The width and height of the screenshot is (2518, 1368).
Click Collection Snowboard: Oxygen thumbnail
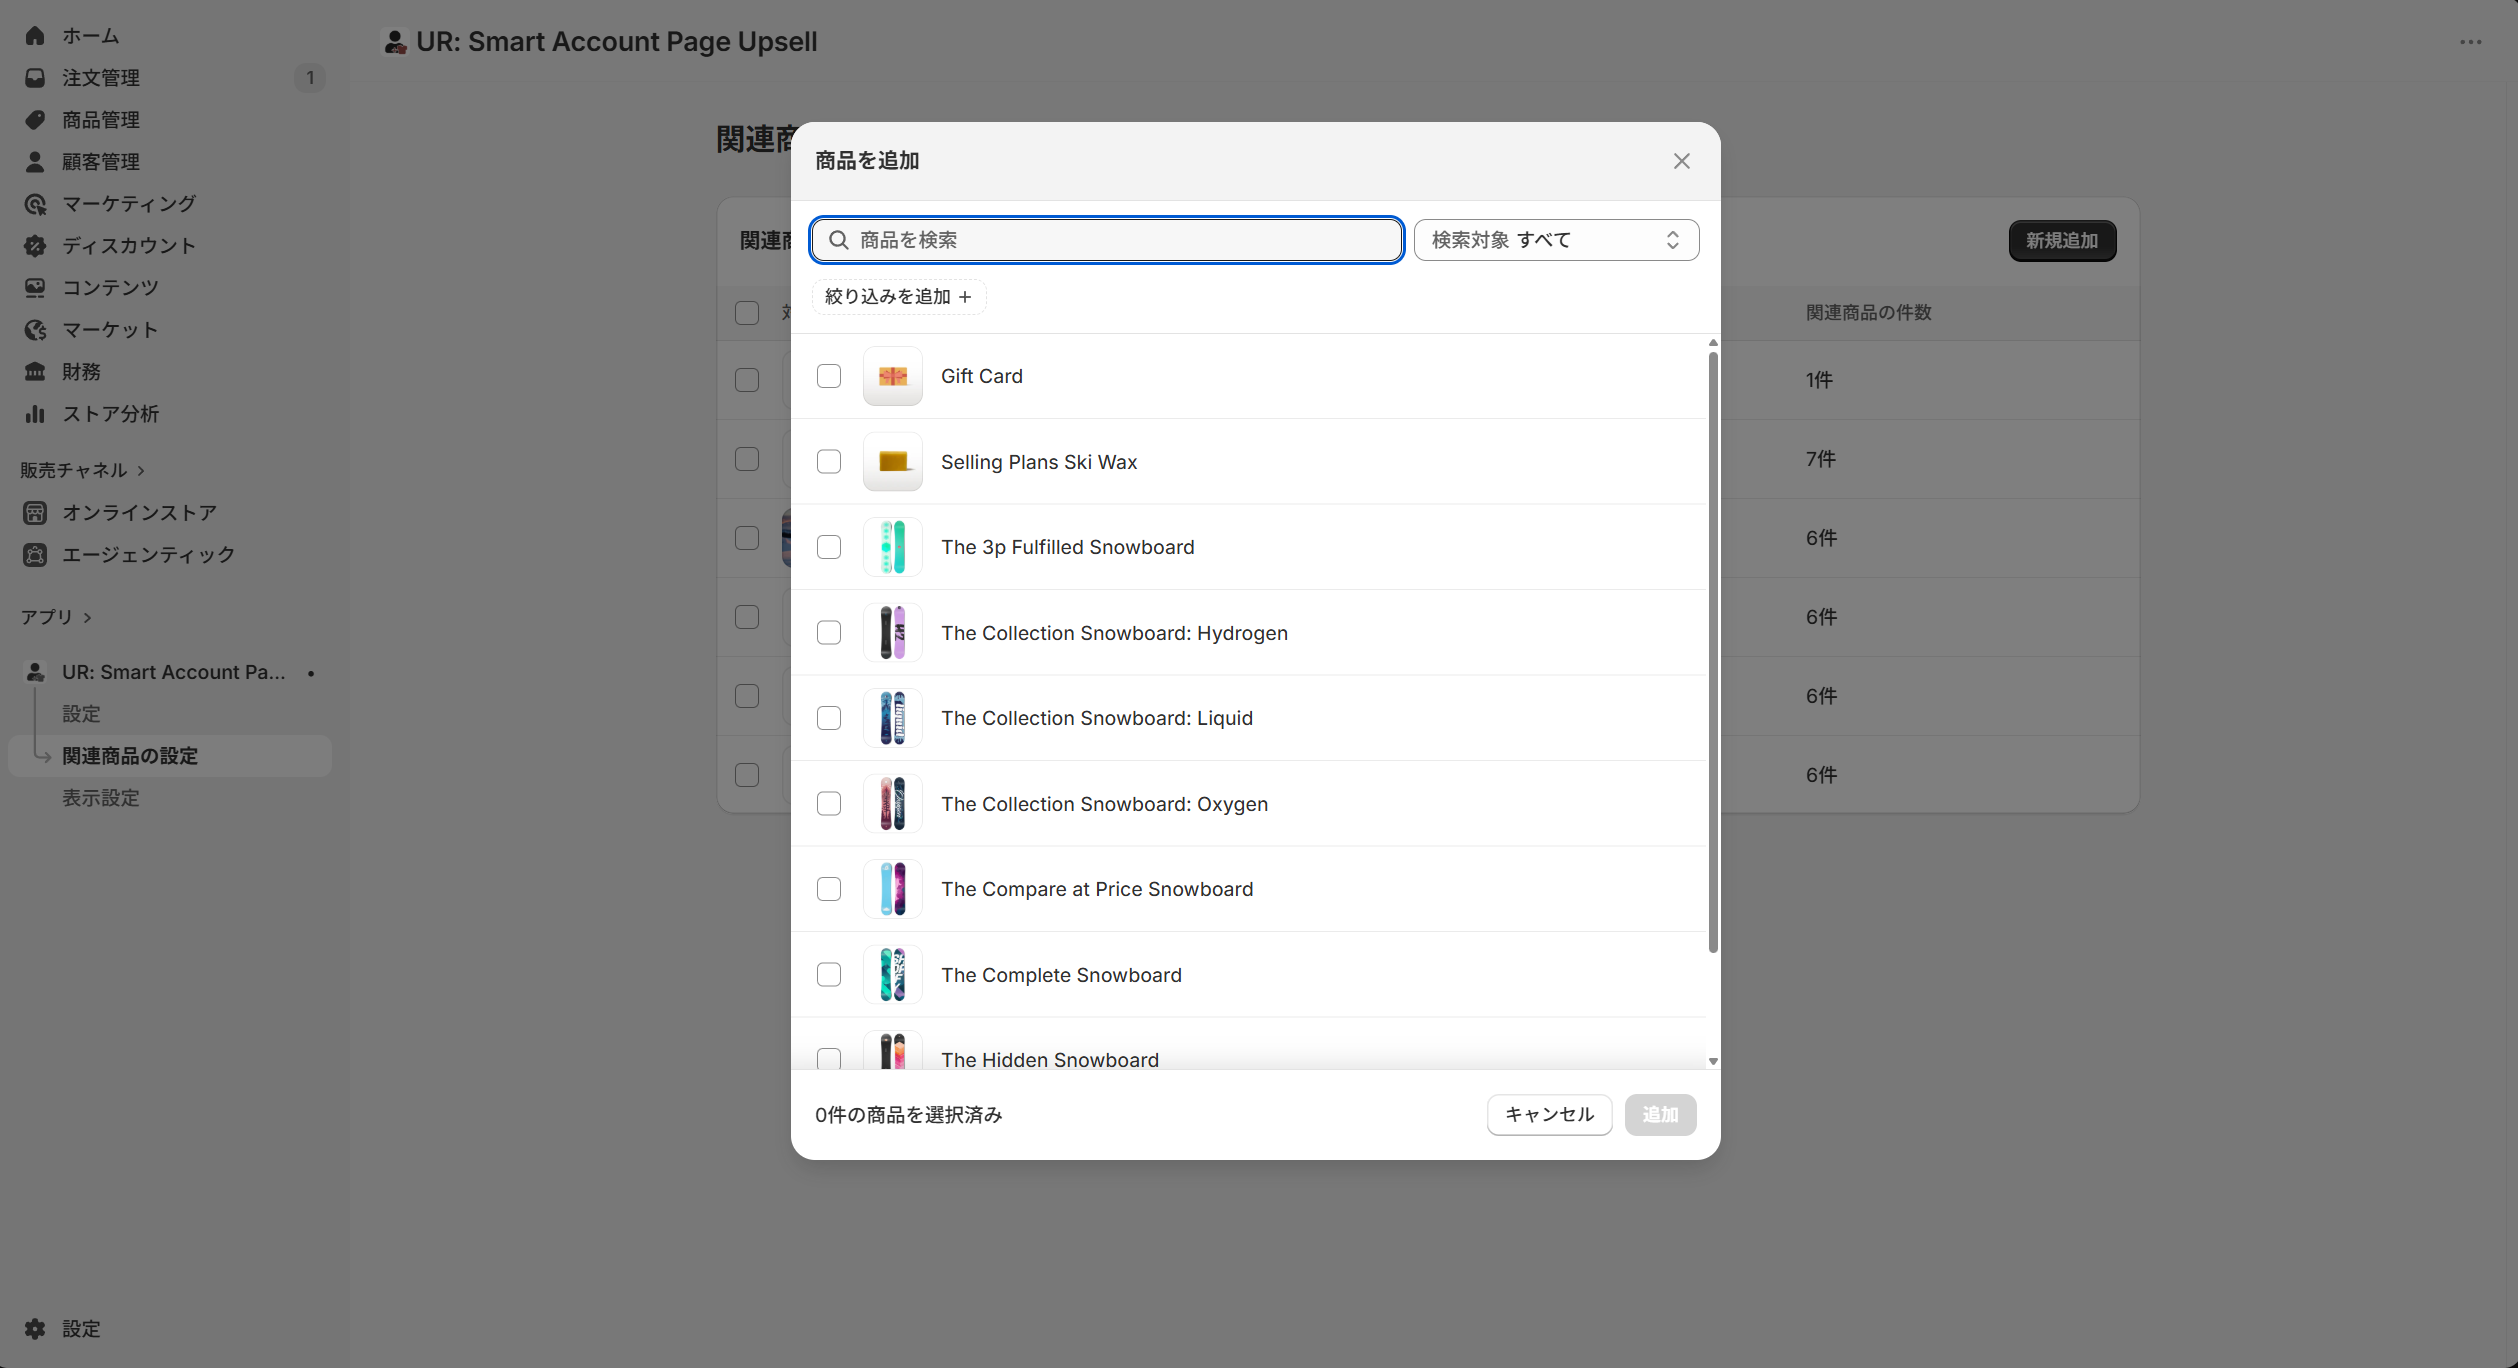(893, 804)
